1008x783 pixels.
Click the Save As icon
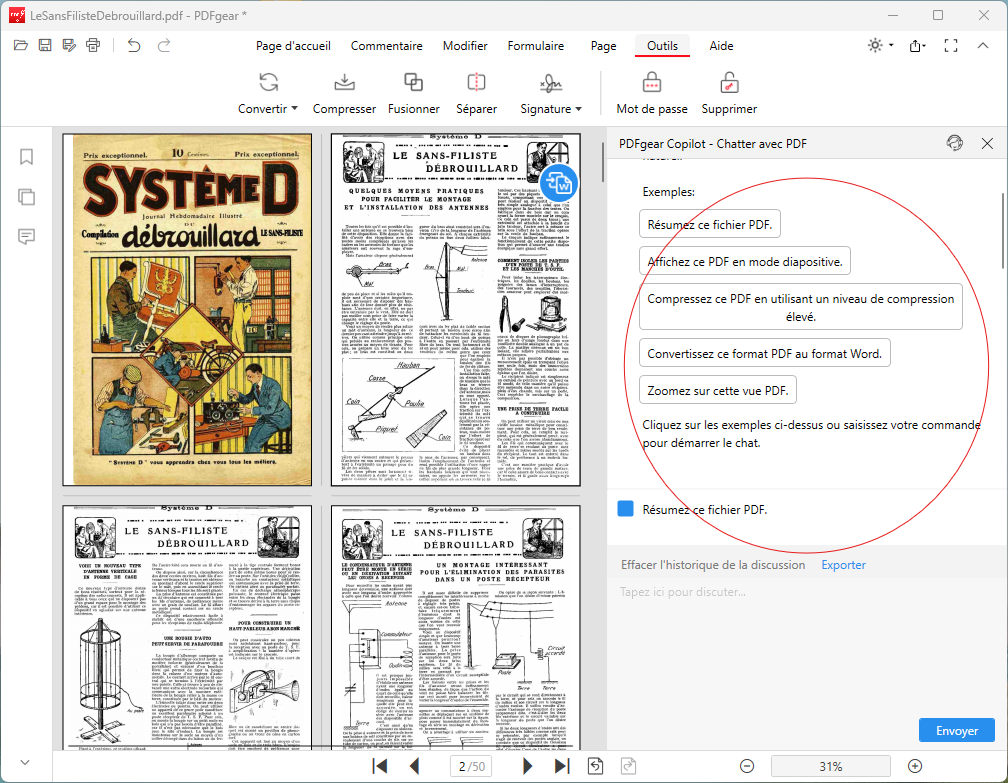click(69, 45)
